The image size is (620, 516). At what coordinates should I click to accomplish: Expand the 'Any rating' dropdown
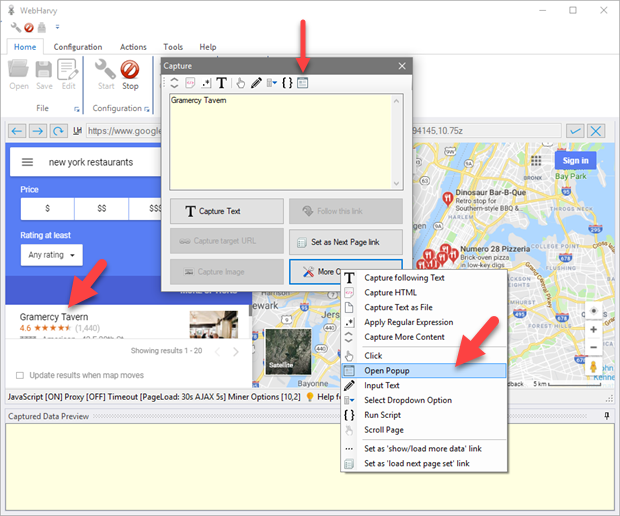point(50,254)
